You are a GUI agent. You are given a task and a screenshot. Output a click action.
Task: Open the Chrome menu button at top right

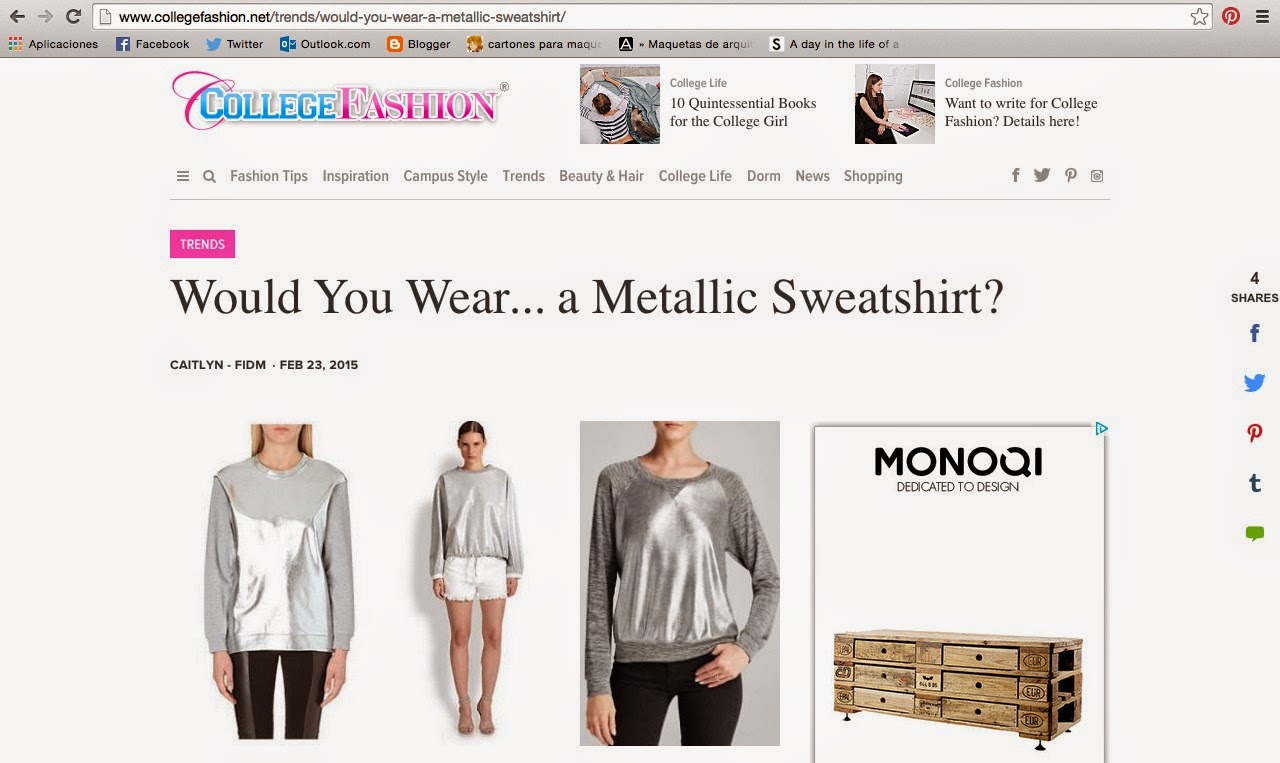(1262, 16)
